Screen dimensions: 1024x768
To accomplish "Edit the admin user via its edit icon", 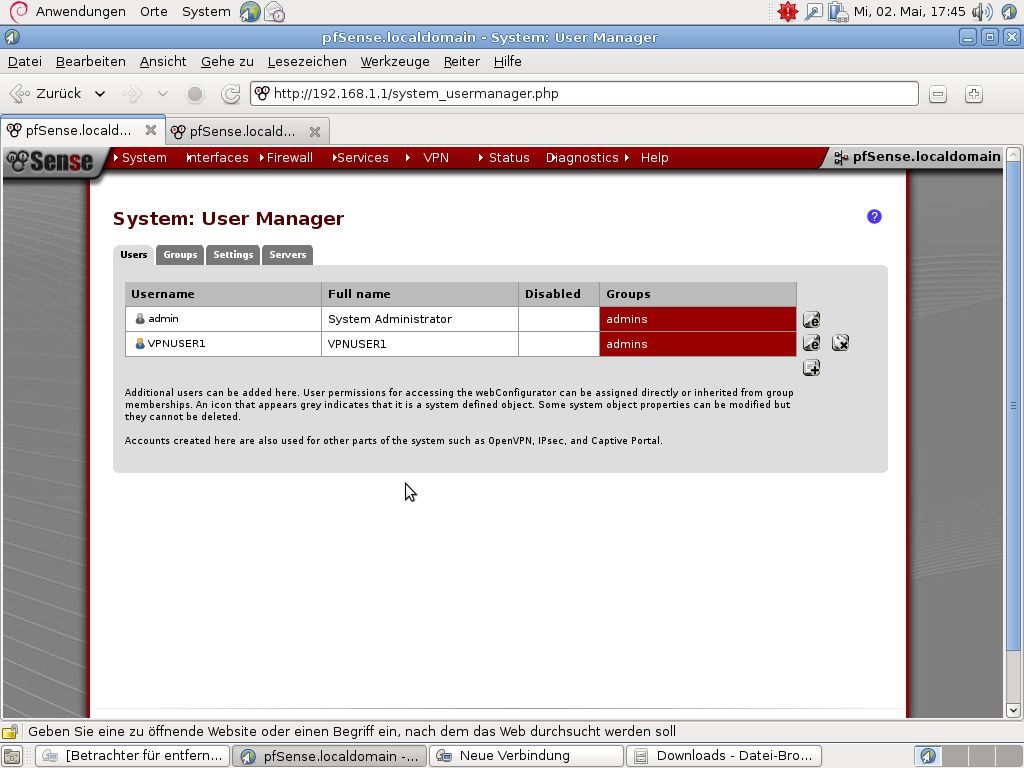I will pyautogui.click(x=811, y=319).
